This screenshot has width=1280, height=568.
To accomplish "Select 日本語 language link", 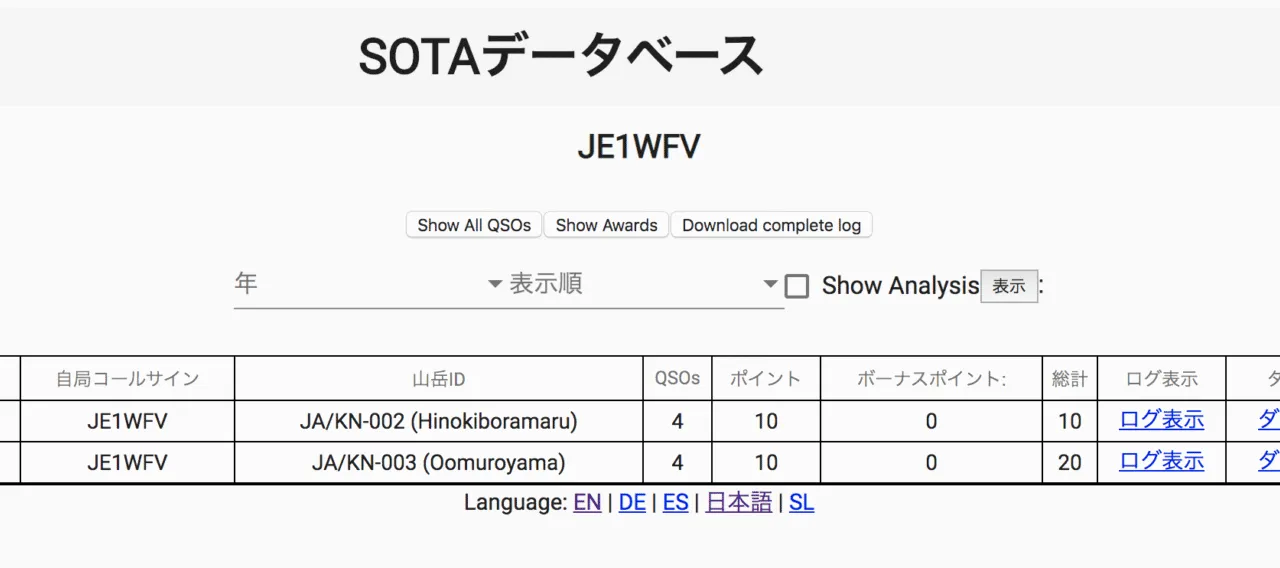I will point(739,502).
